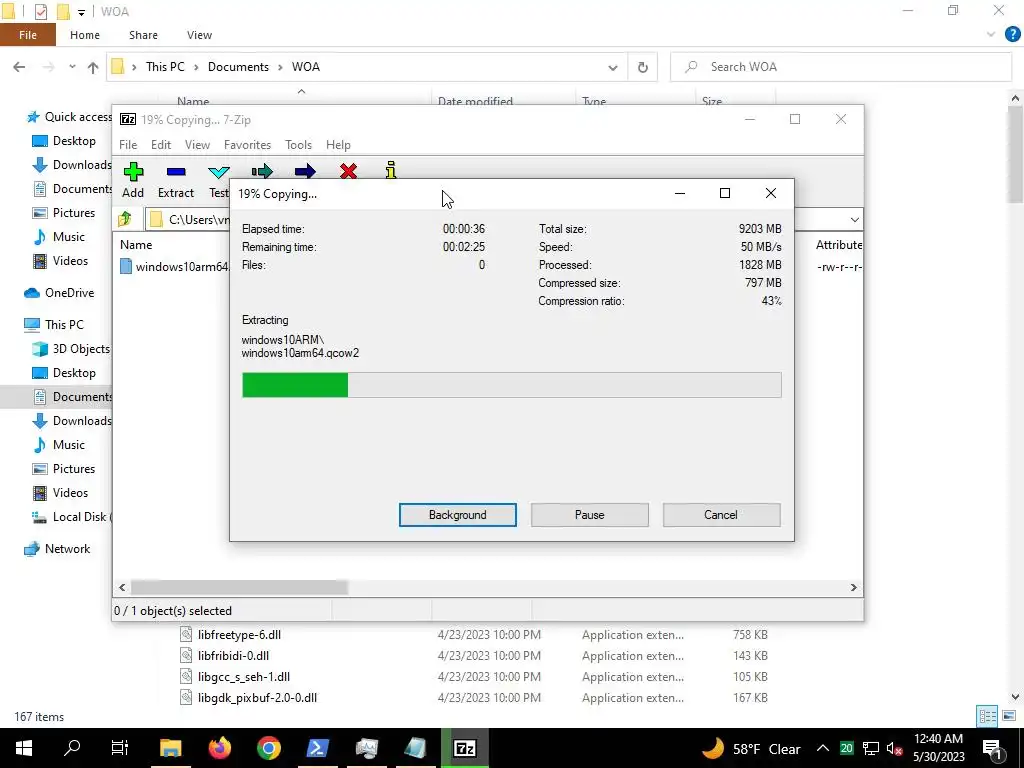Open Network in Explorer sidebar
The height and width of the screenshot is (768, 1024).
pyautogui.click(x=67, y=549)
